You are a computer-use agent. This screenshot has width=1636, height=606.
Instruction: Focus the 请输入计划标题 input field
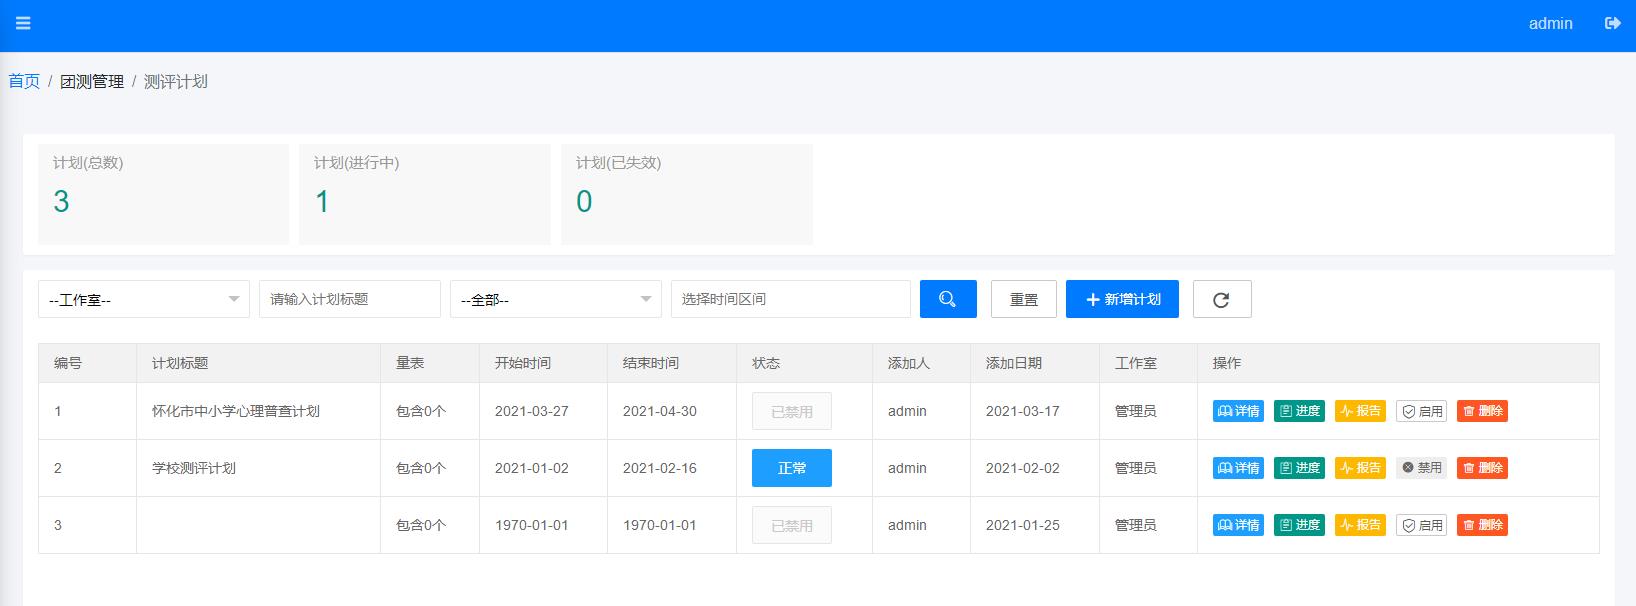(x=350, y=299)
